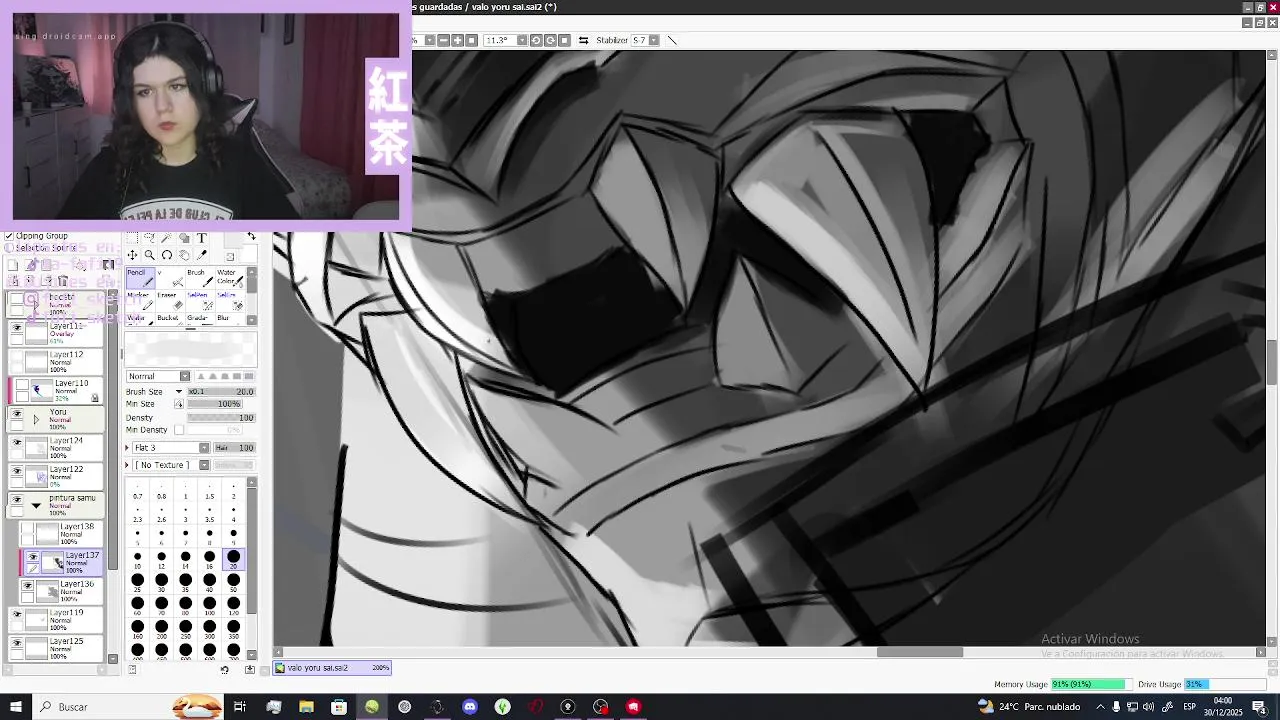The image size is (1280, 720).
Task: Choose the size 50 brush preset
Action: click(234, 583)
